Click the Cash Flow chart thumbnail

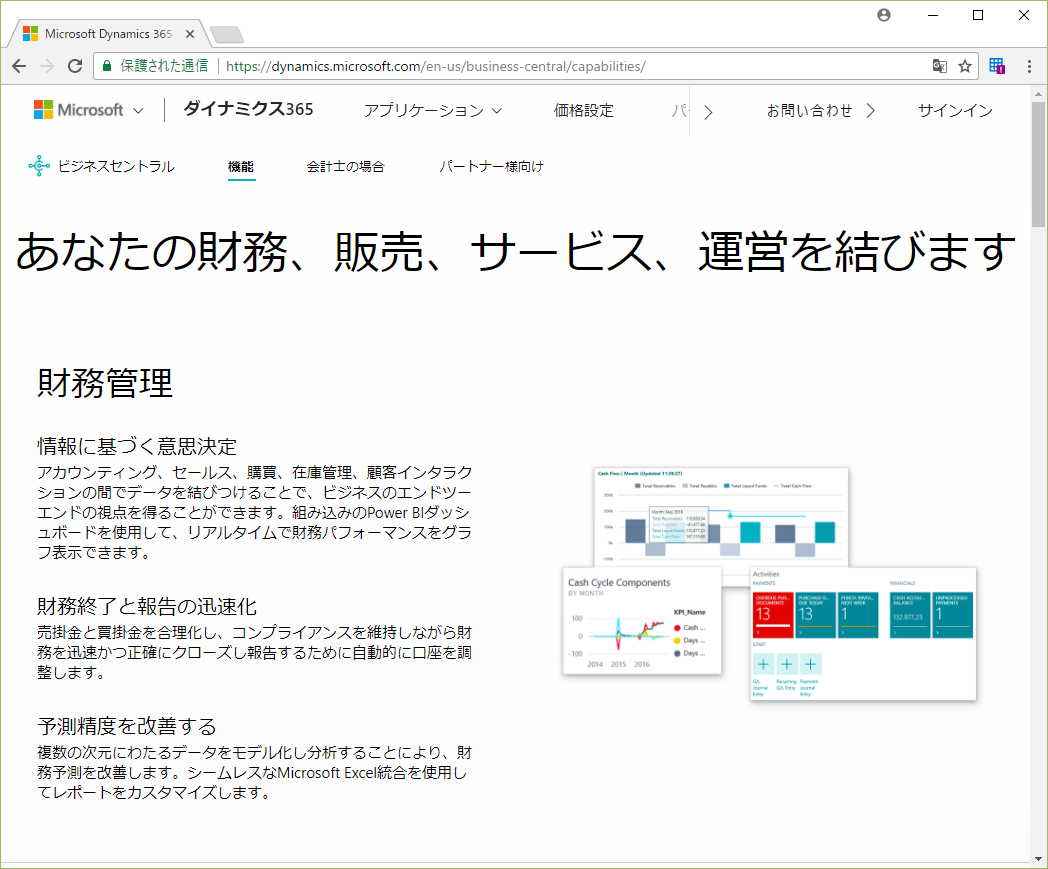[721, 515]
